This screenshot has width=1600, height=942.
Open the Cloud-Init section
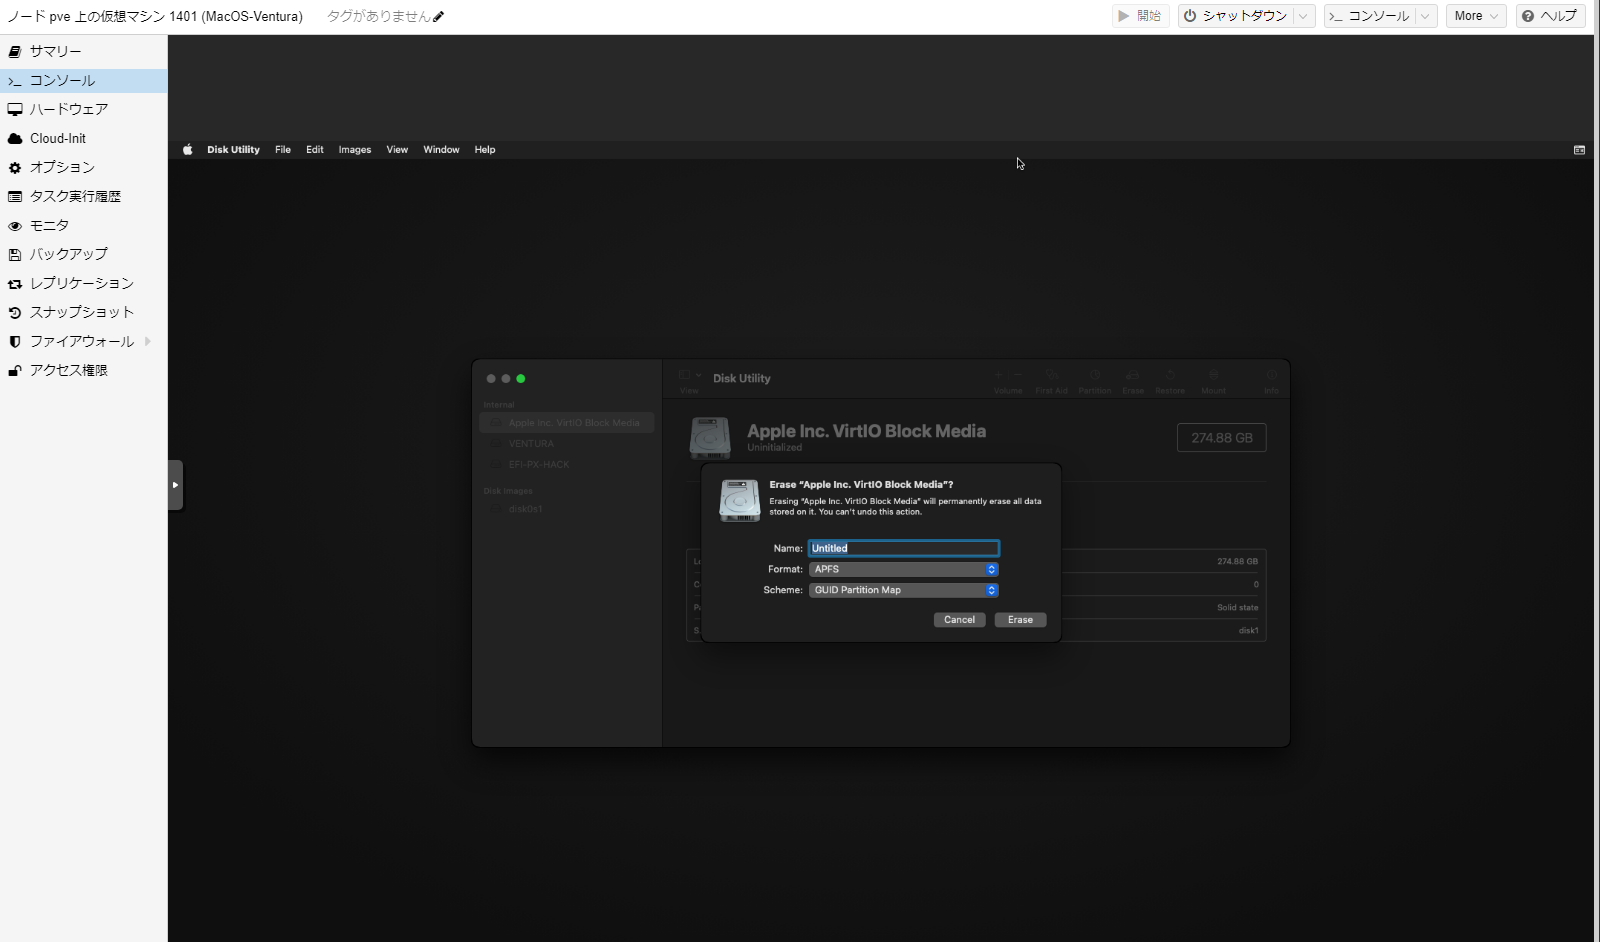point(57,138)
